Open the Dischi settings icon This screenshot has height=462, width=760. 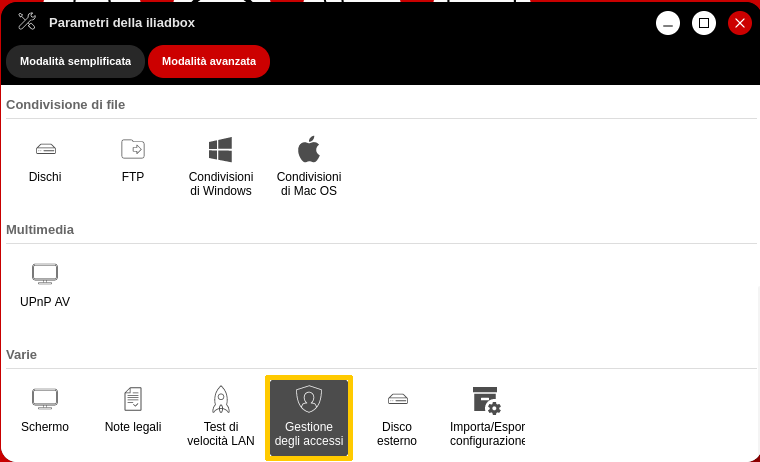[x=46, y=149]
